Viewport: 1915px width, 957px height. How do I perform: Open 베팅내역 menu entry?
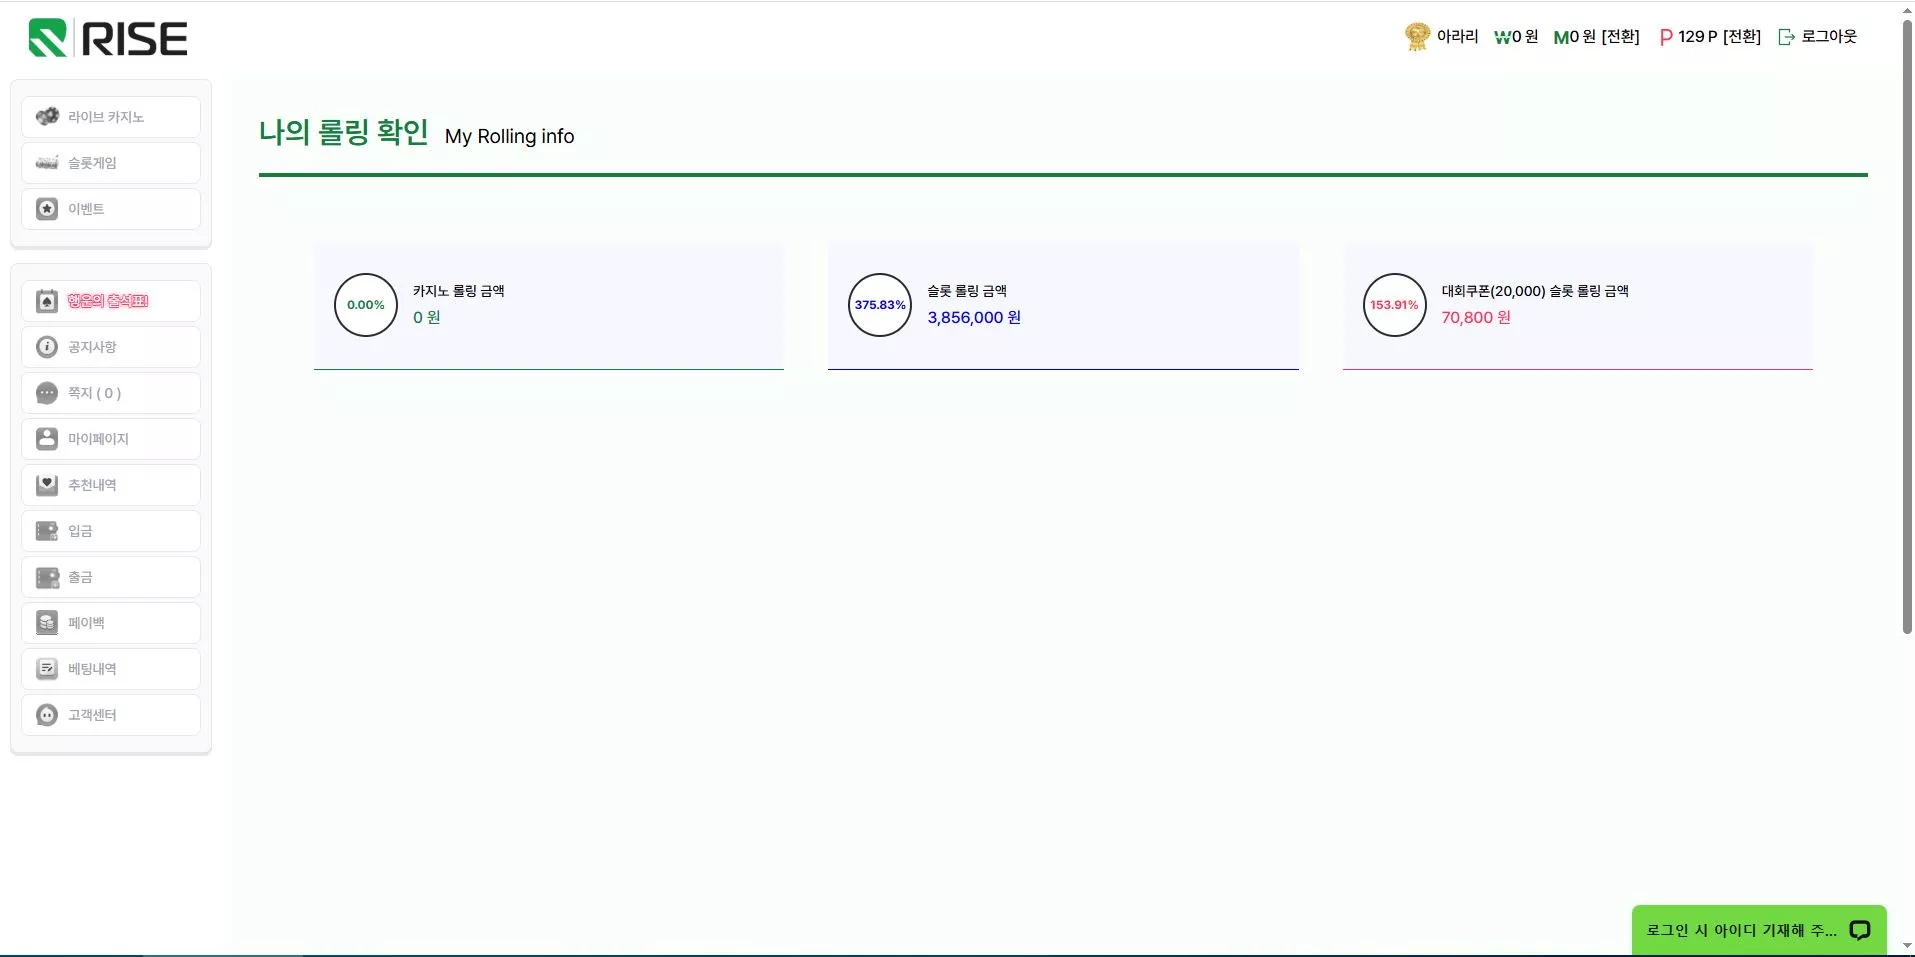[111, 669]
